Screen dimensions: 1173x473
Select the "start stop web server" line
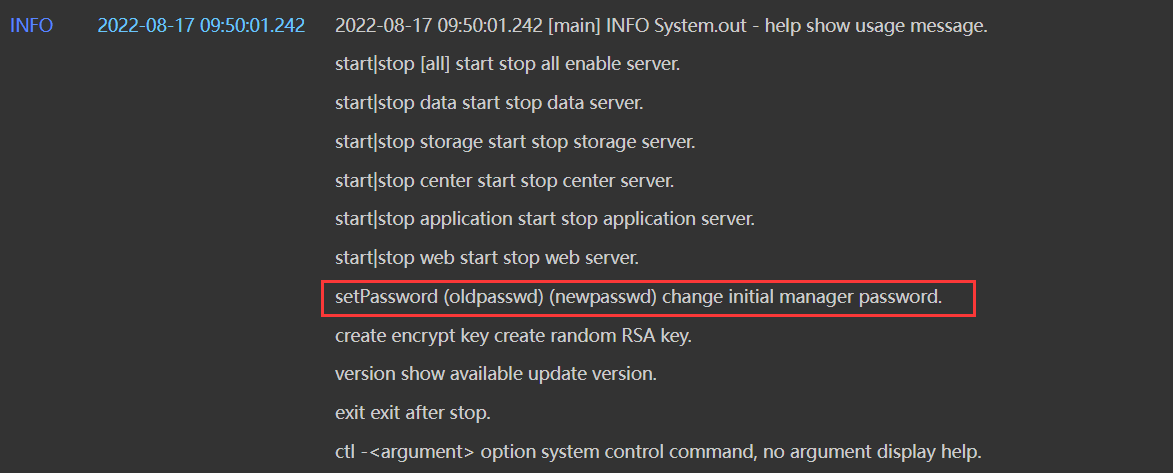pyautogui.click(x=486, y=257)
